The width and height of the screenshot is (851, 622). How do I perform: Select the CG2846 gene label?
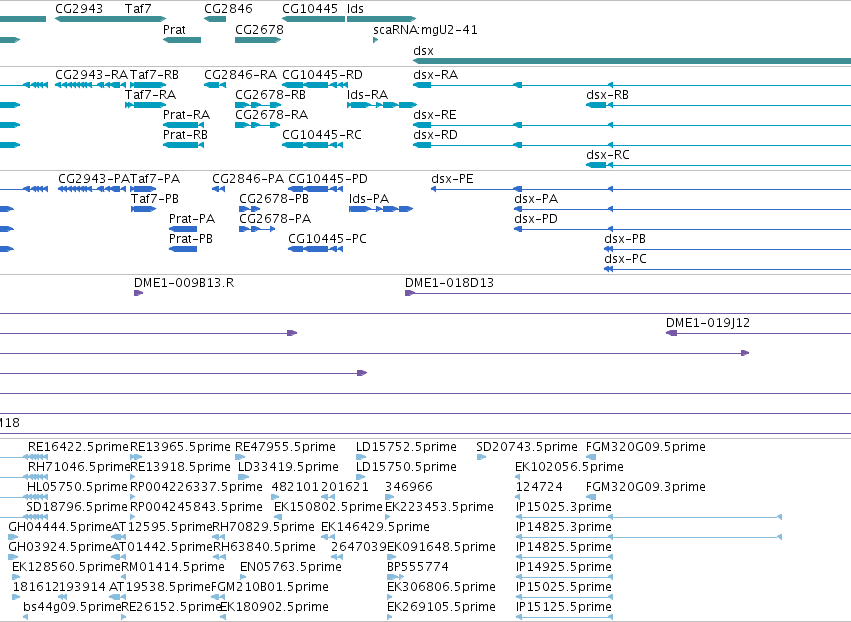point(228,9)
